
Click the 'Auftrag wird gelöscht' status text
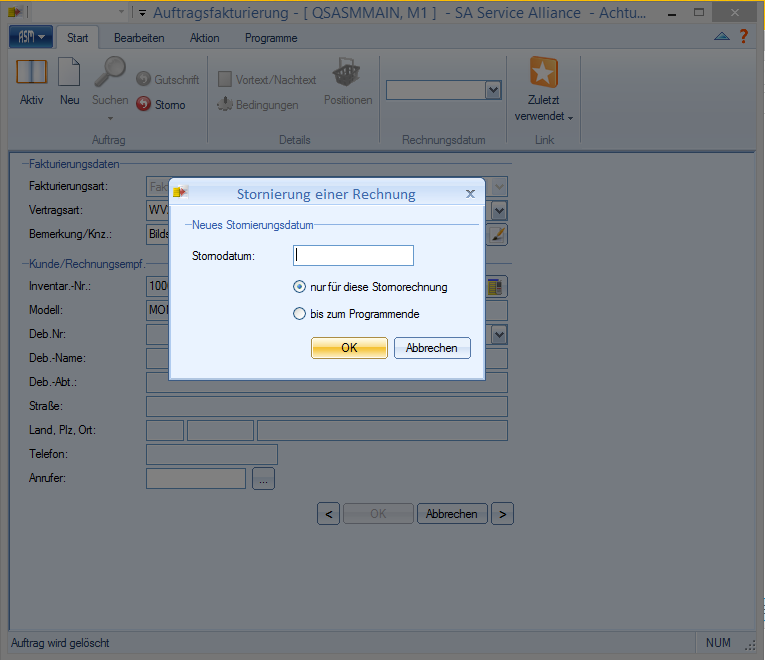(60, 643)
